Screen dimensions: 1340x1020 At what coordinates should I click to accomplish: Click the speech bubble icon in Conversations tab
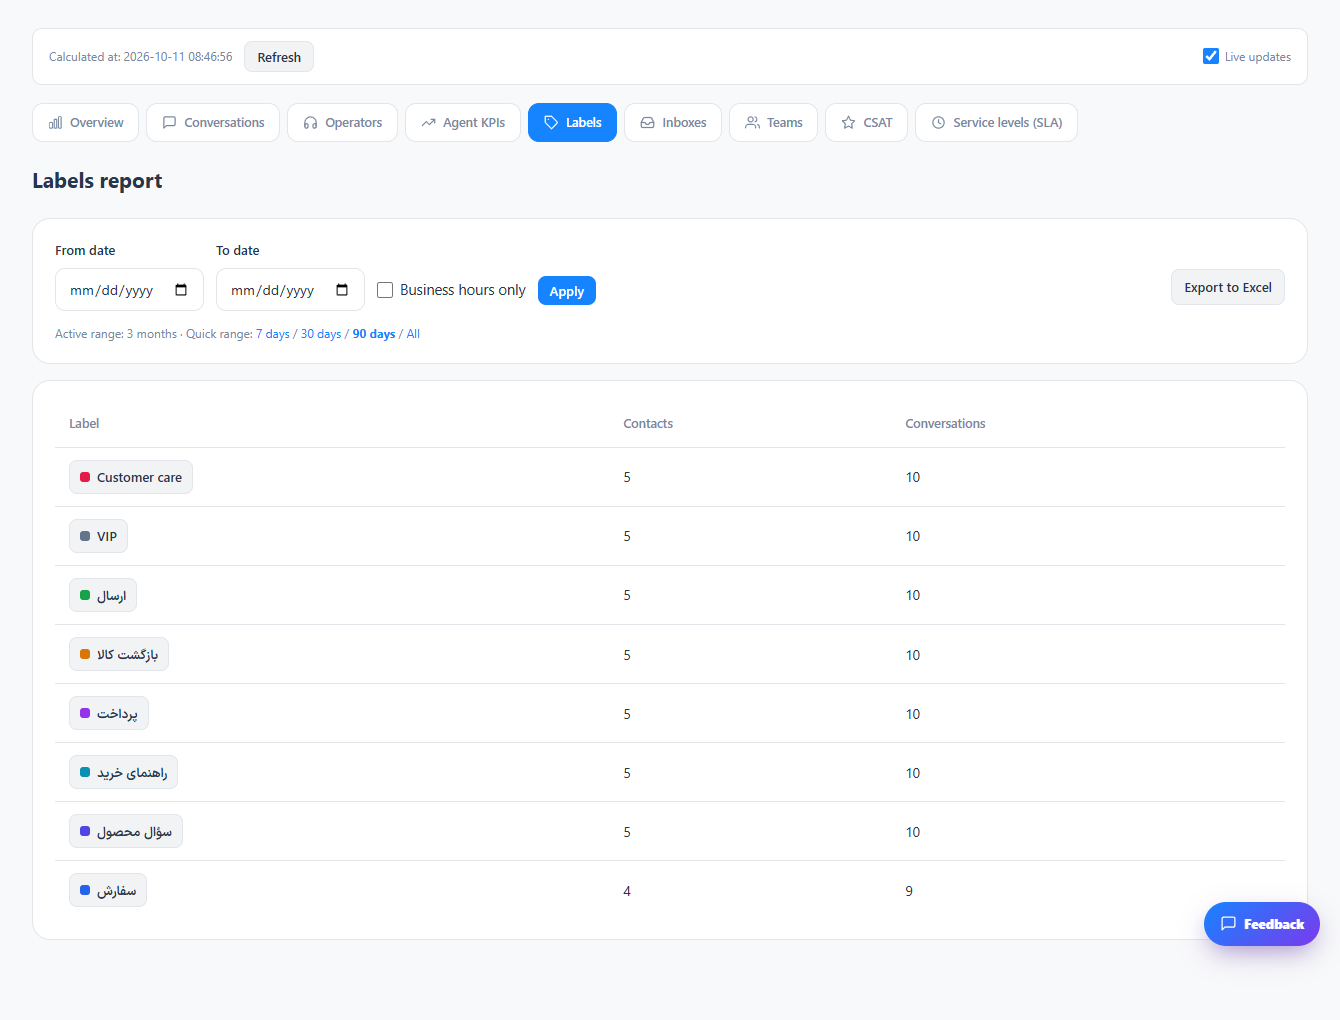coord(170,123)
